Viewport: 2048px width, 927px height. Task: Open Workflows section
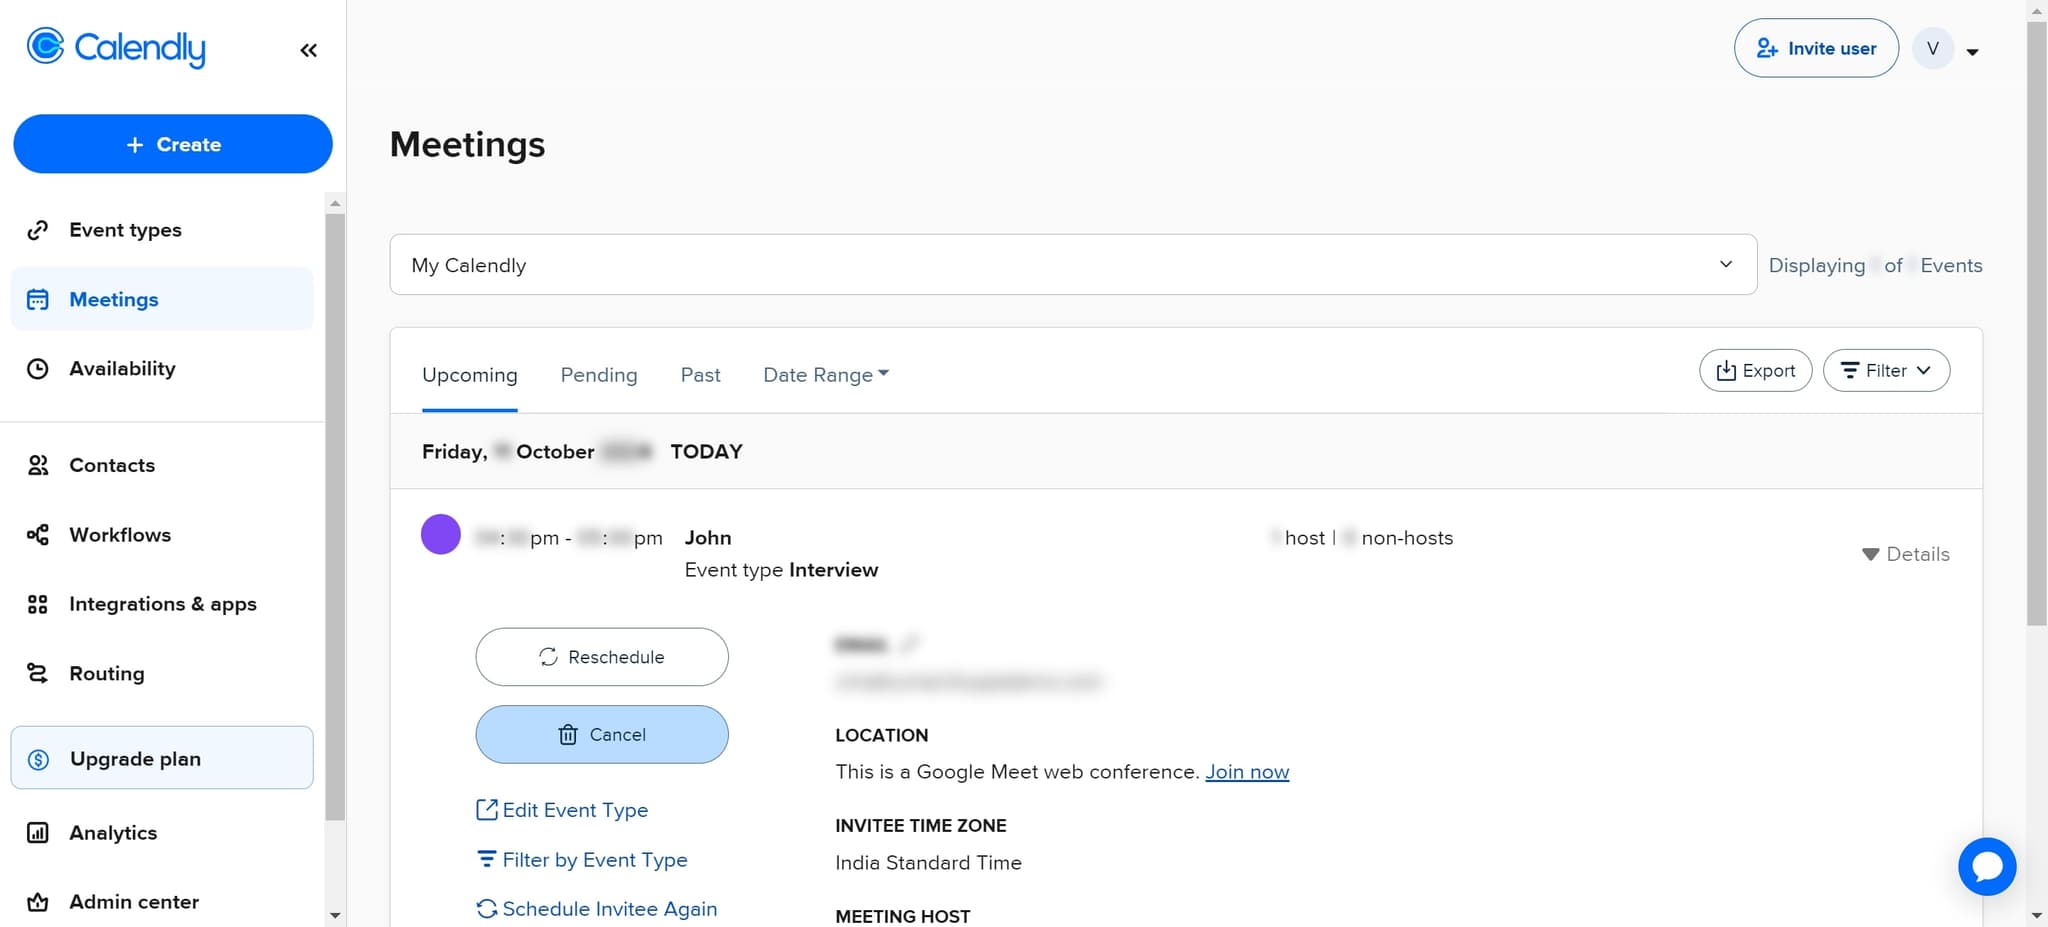tap(120, 535)
